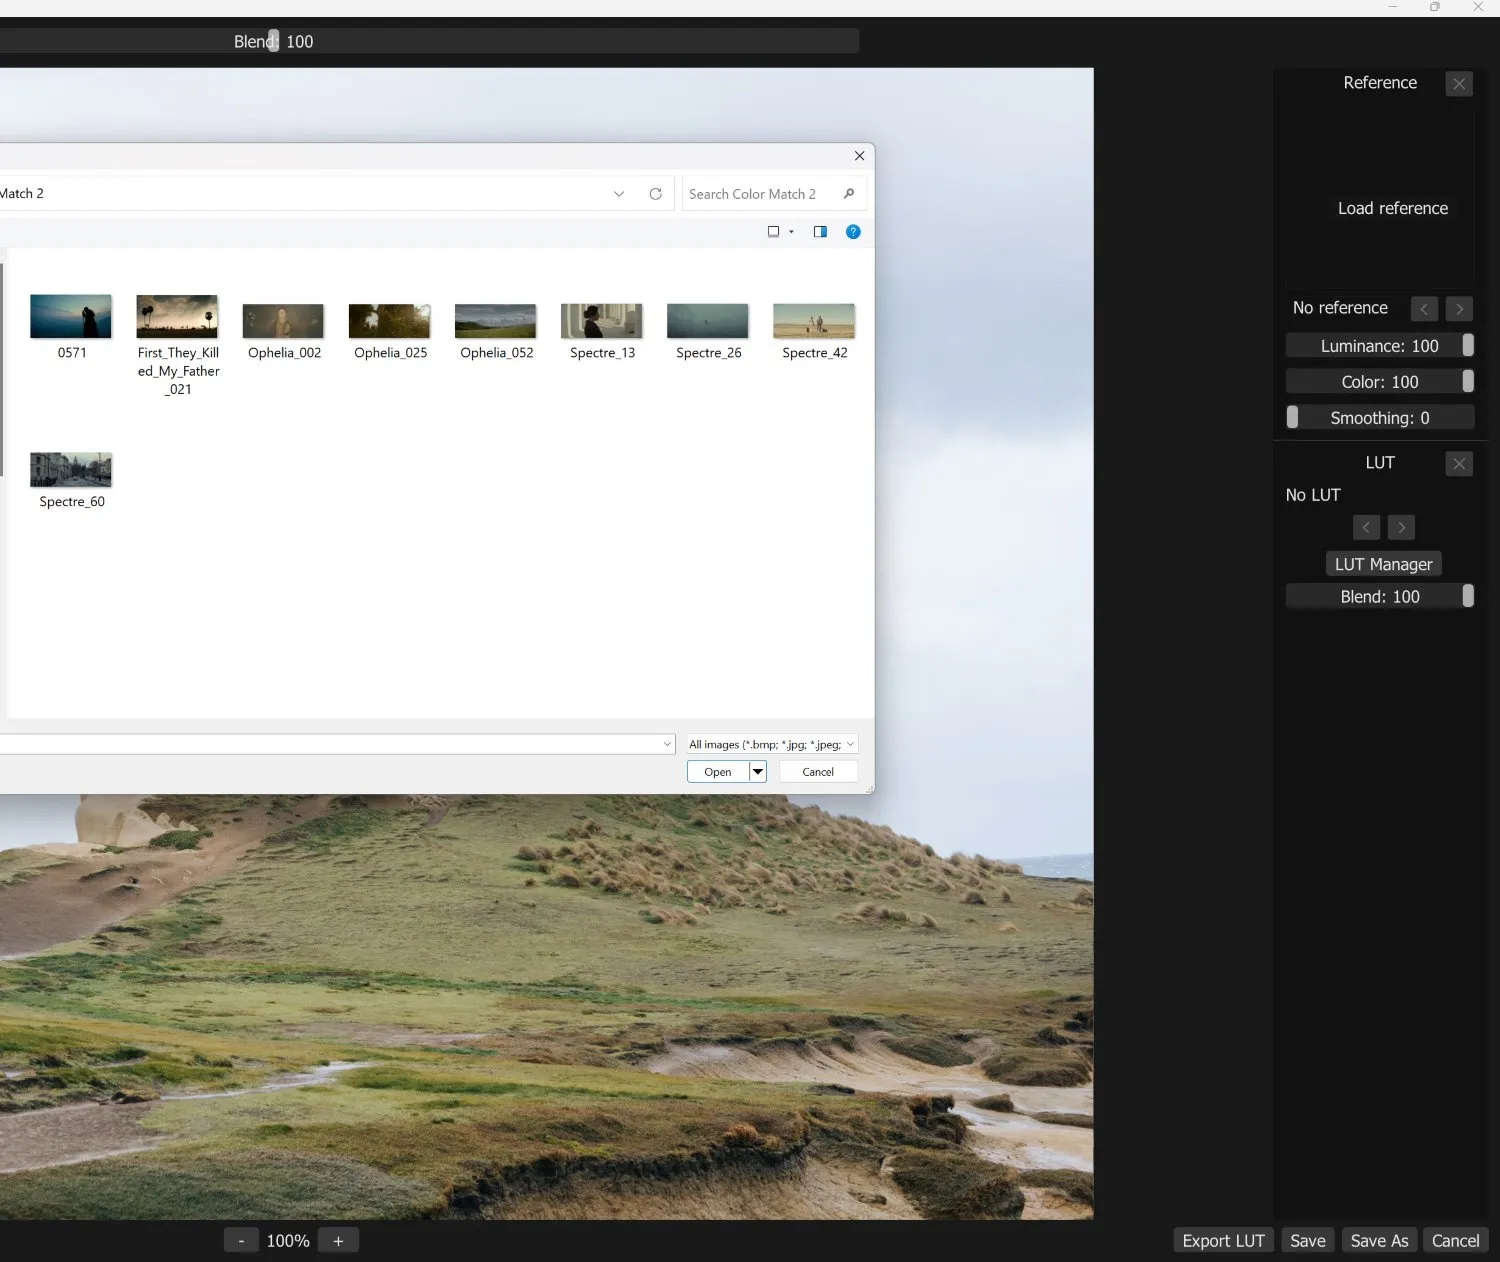Open dialog help icon
1500x1262 pixels.
(853, 232)
